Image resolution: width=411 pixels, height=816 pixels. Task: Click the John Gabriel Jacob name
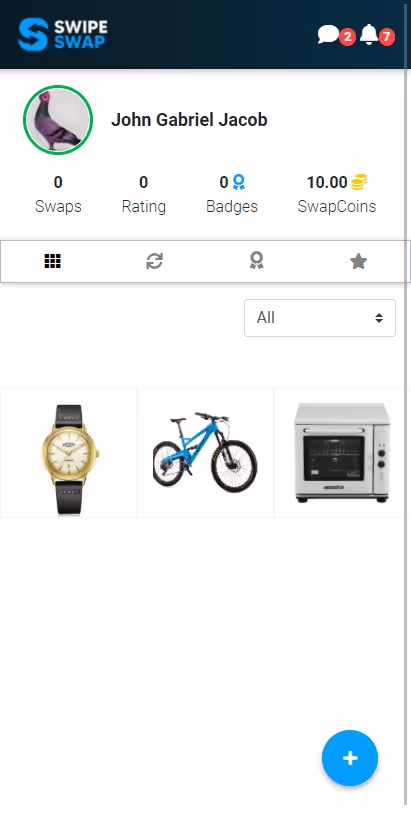tap(189, 120)
